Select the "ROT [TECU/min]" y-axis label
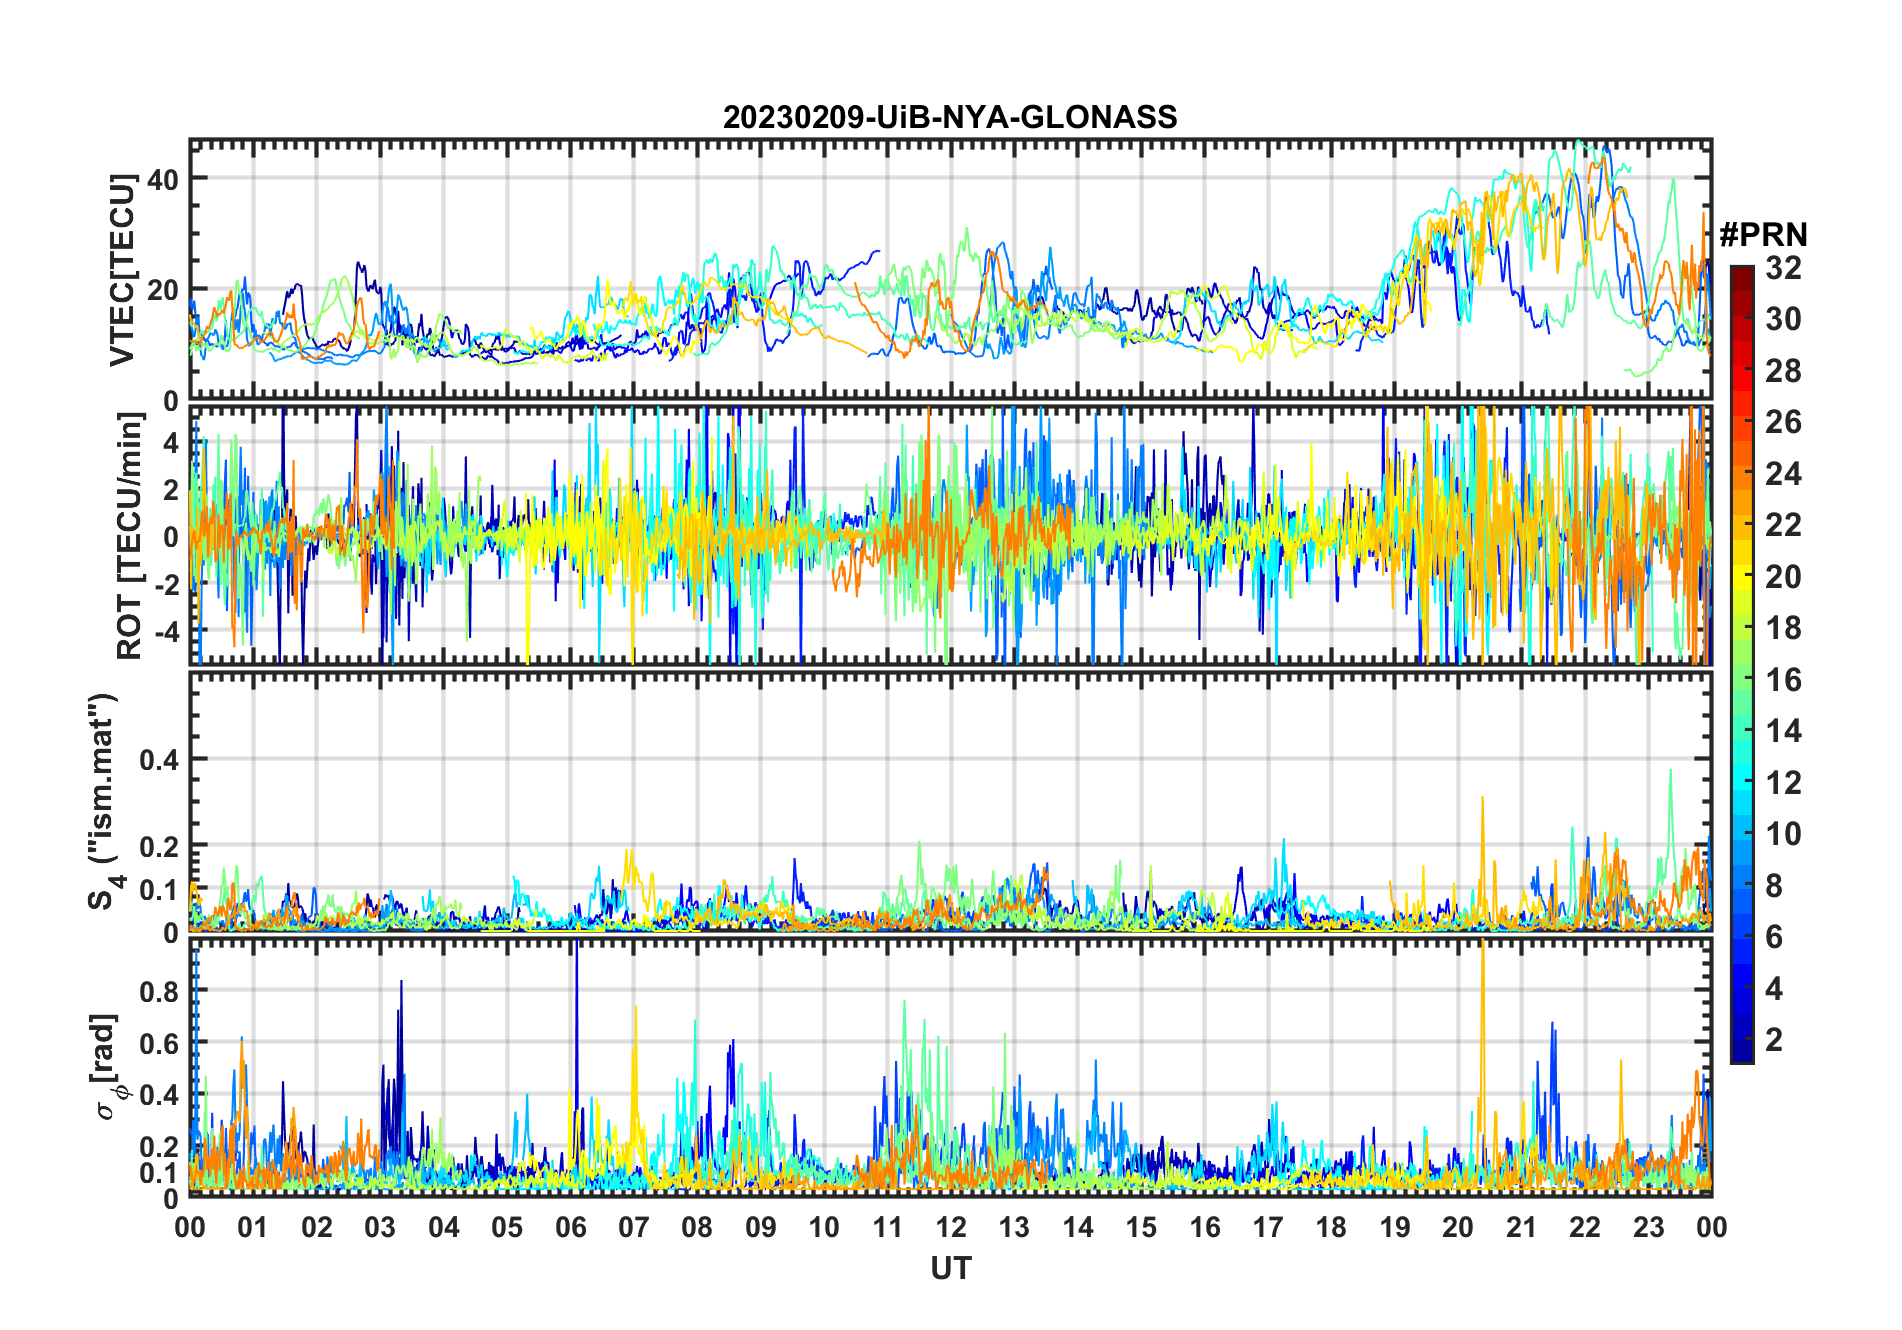This screenshot has height=1330, width=1902. (130, 536)
